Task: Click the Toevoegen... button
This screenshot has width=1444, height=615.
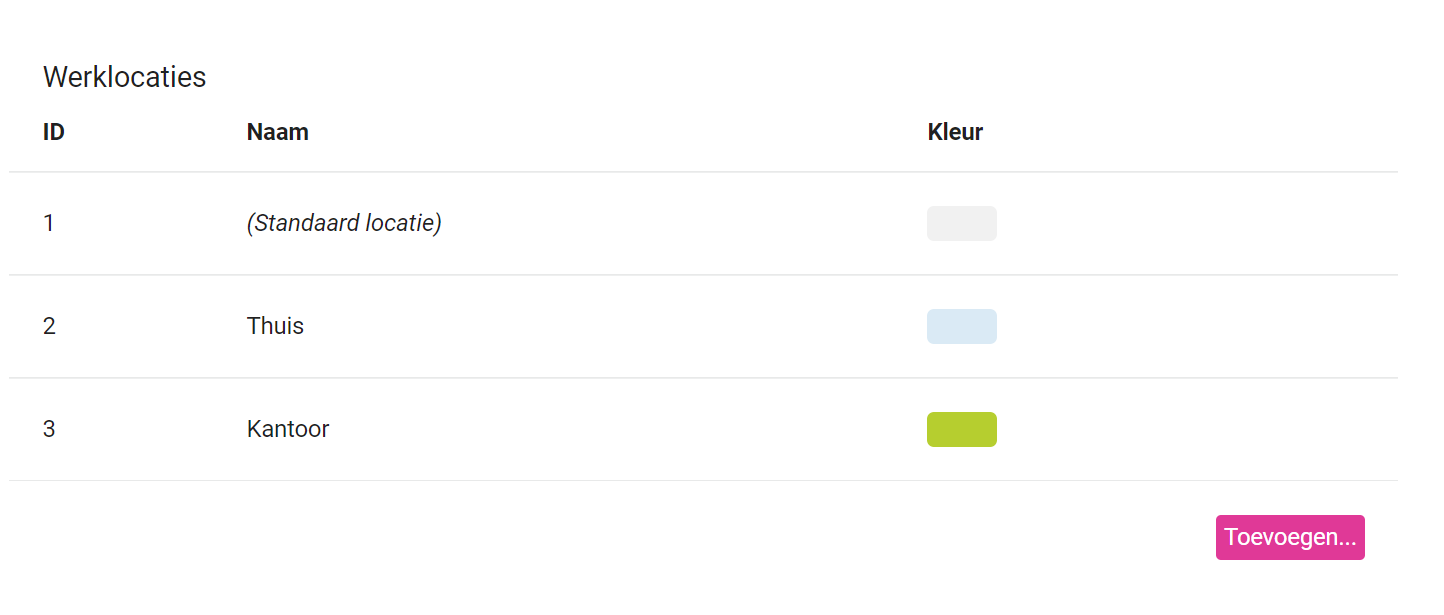Action: (1290, 538)
